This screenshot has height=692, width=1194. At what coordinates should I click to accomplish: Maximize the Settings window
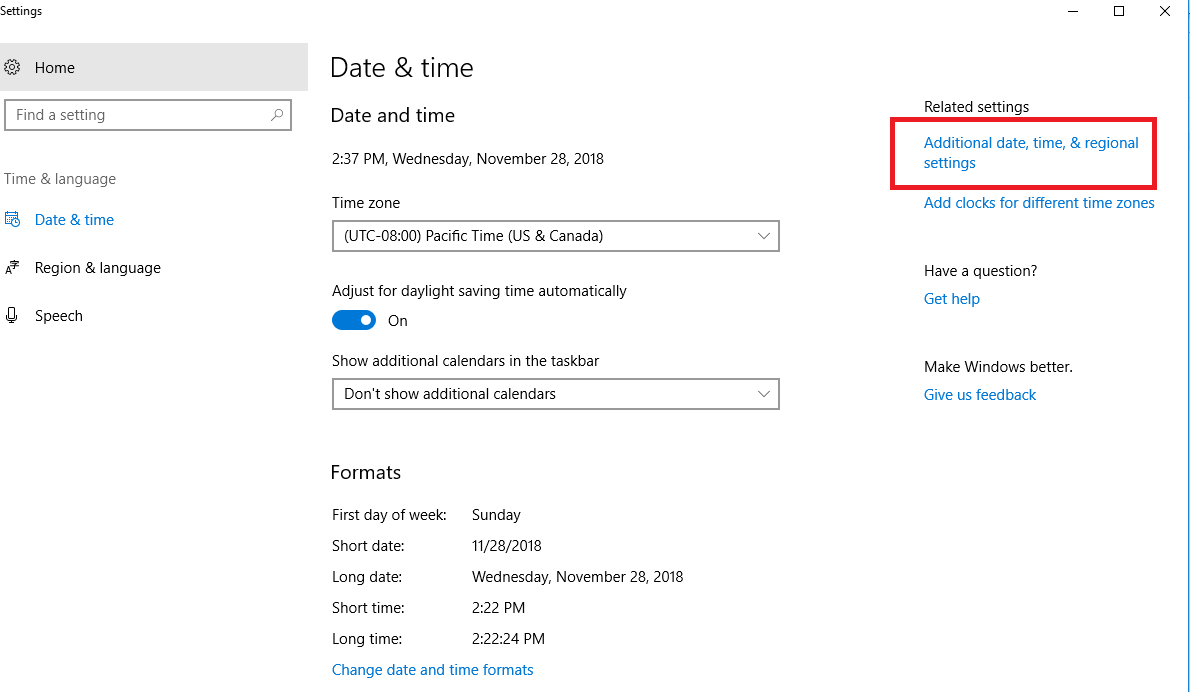(1119, 11)
